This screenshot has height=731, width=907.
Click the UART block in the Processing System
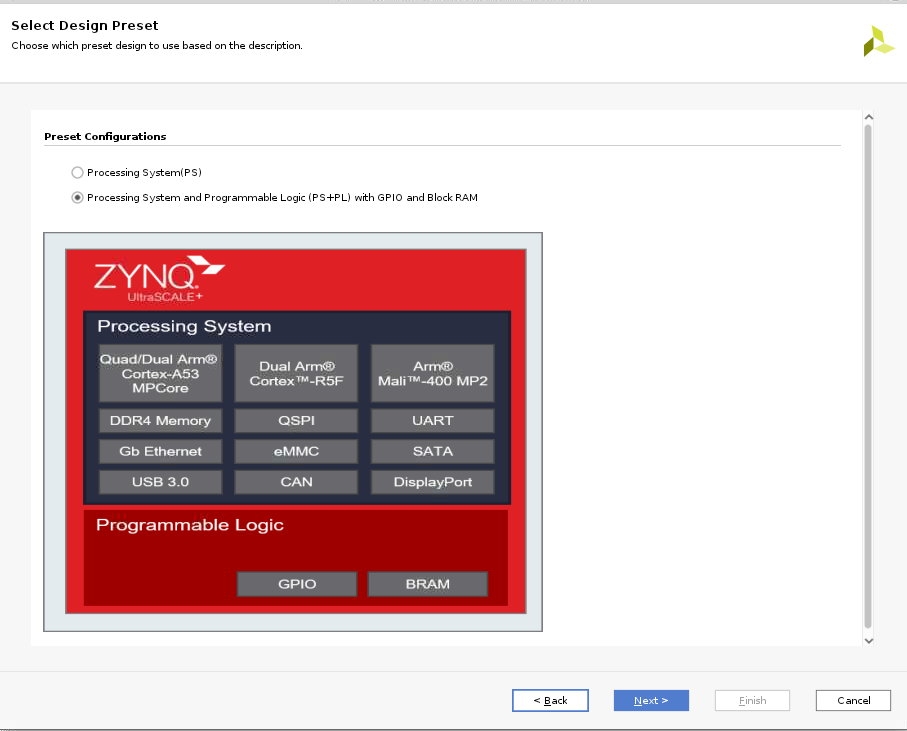point(432,420)
